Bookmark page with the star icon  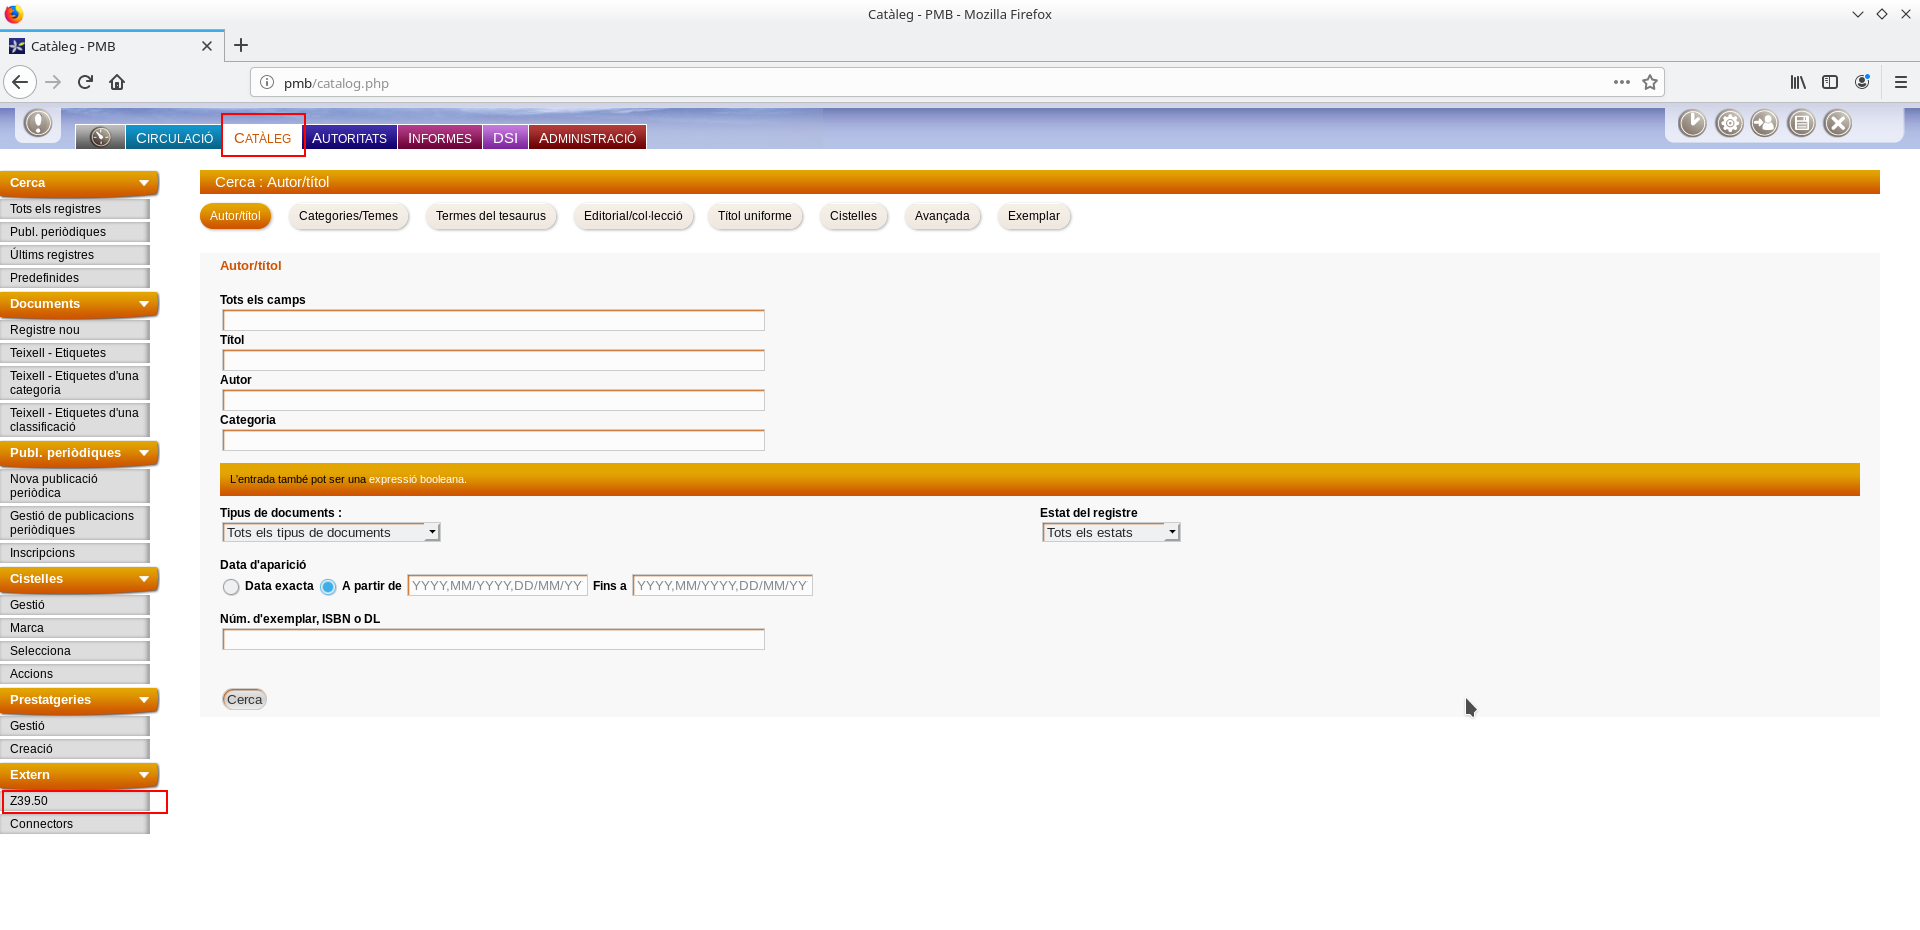click(x=1650, y=83)
